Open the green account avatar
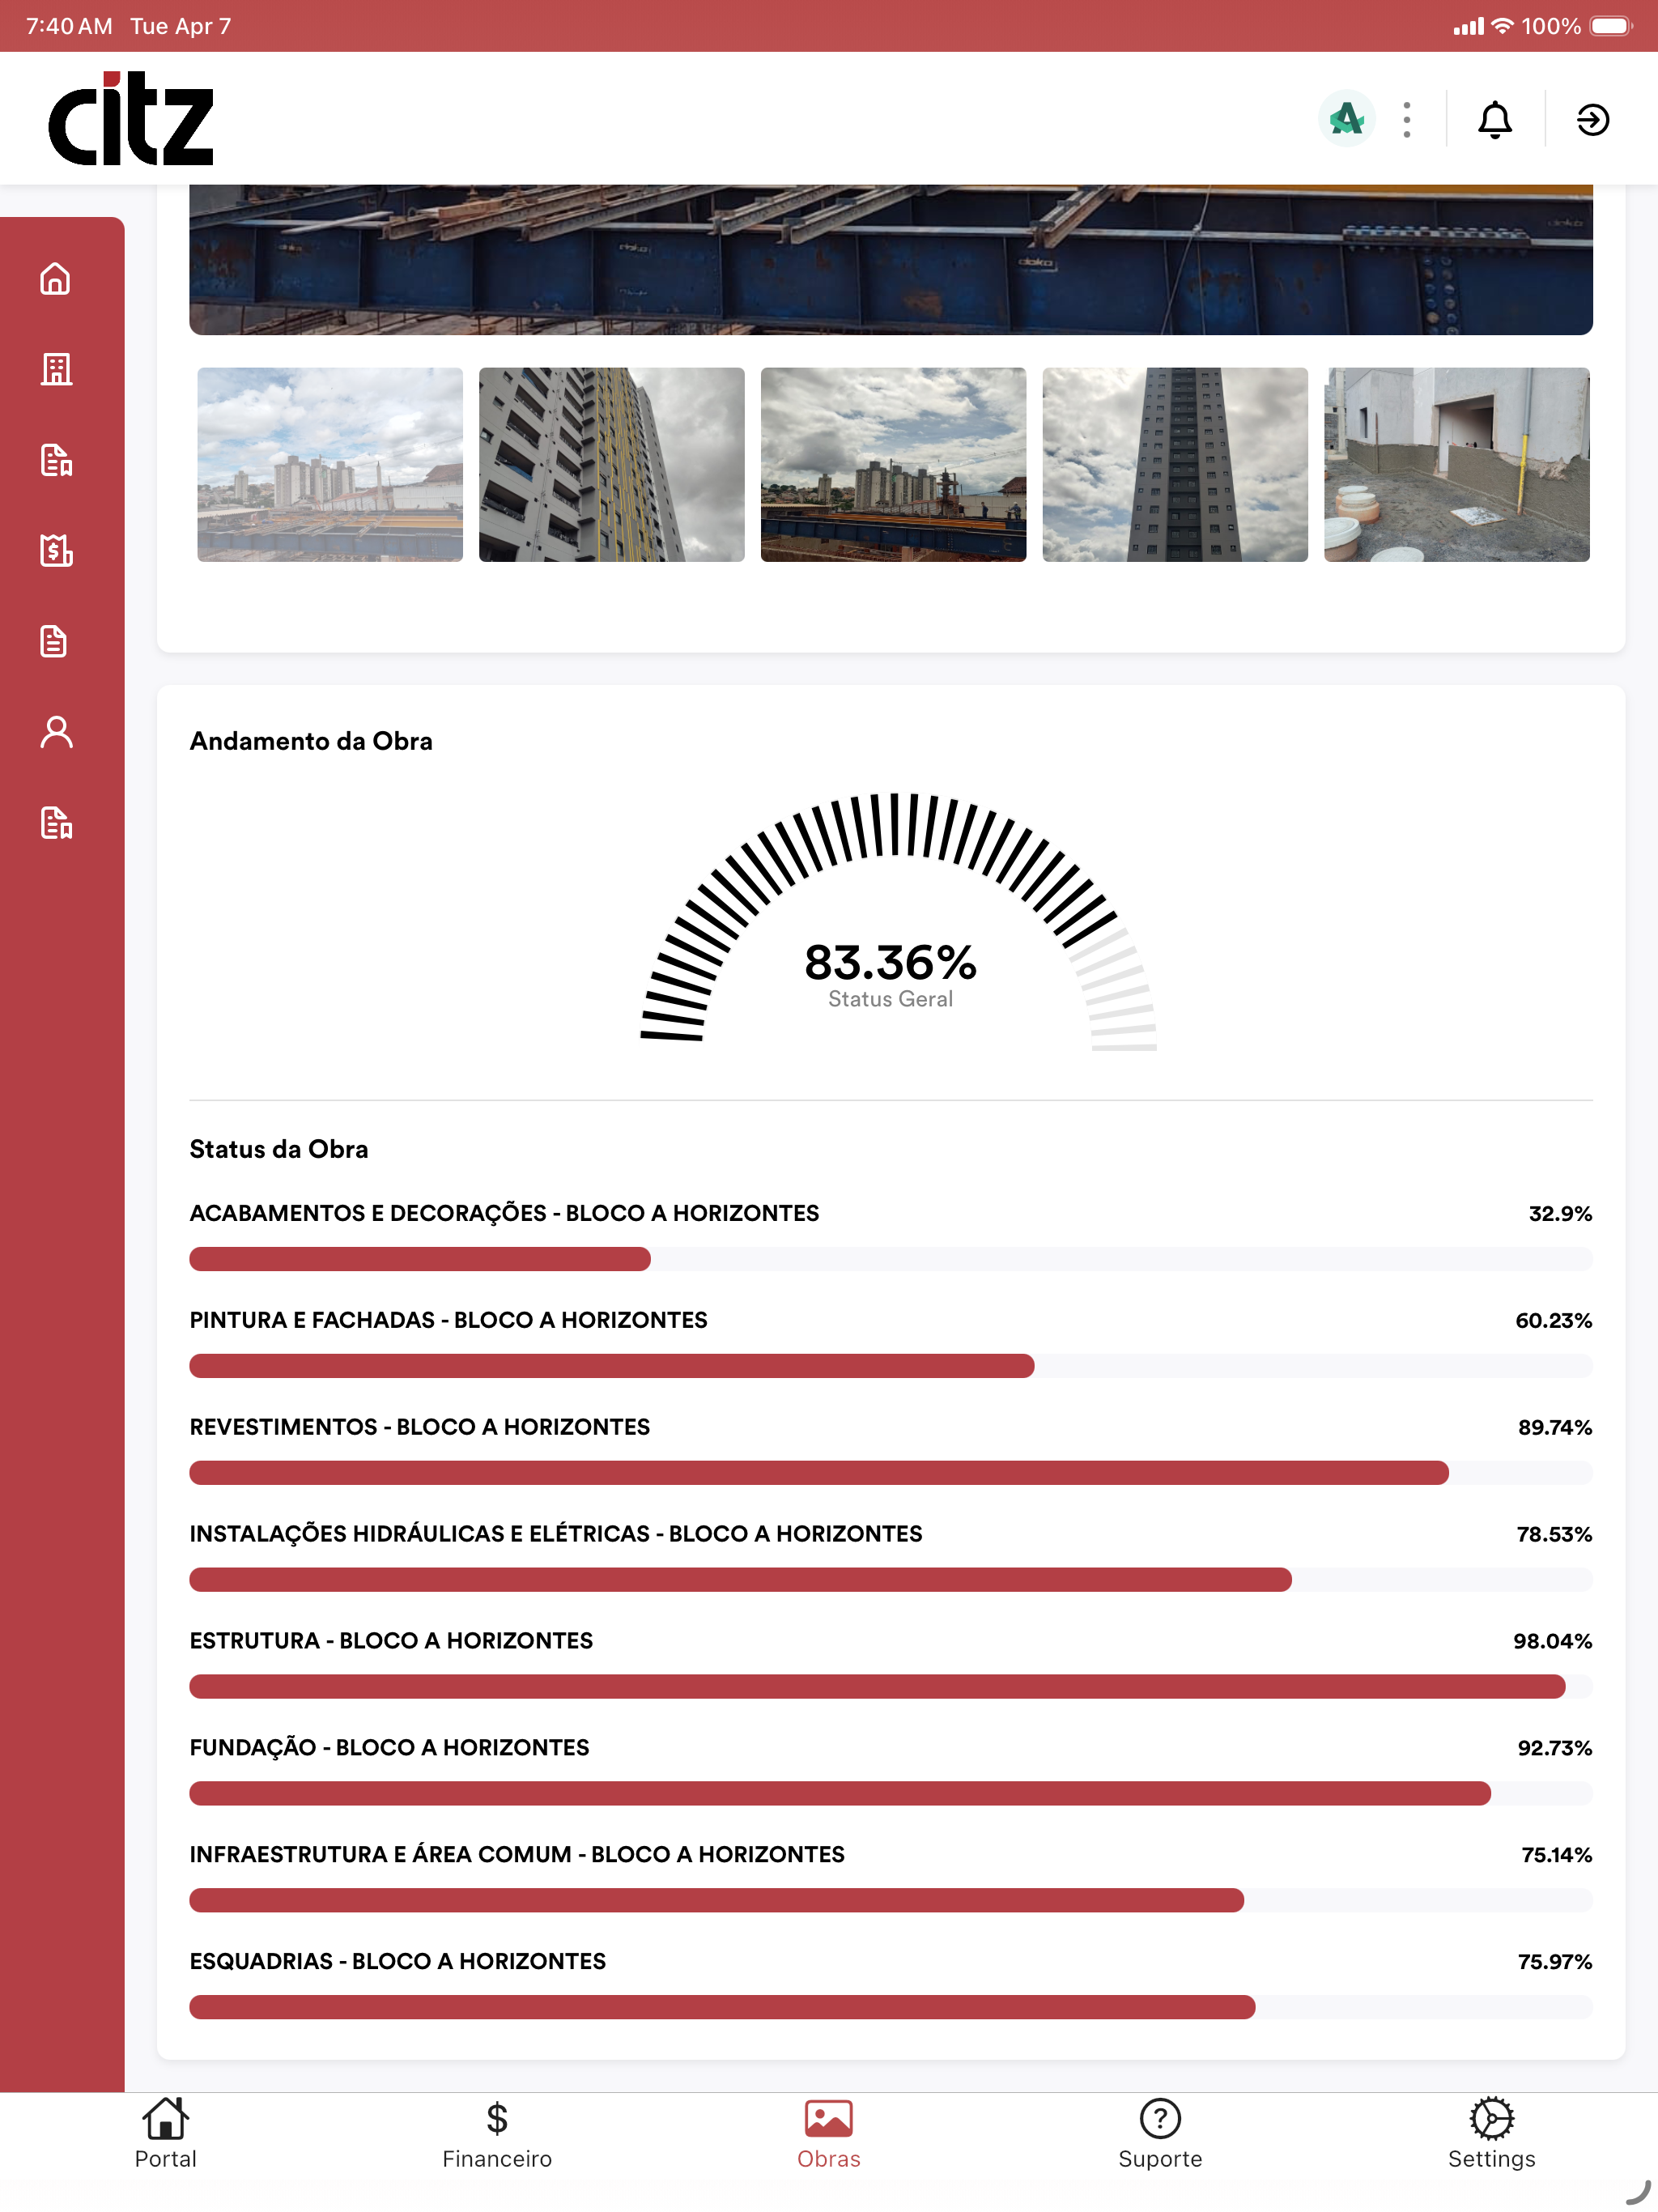Image resolution: width=1658 pixels, height=2212 pixels. point(1346,119)
